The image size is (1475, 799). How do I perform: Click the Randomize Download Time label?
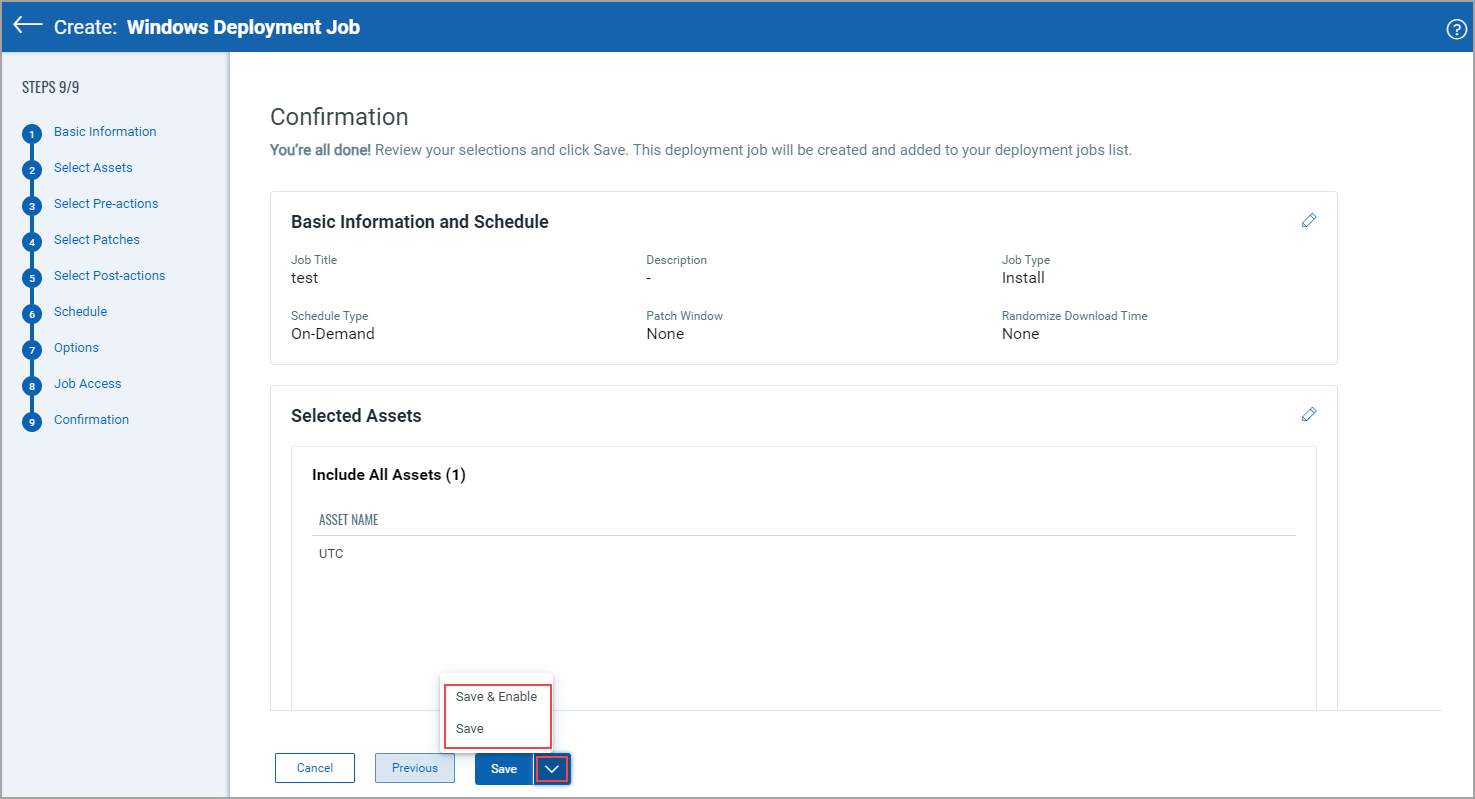[x=1075, y=316]
